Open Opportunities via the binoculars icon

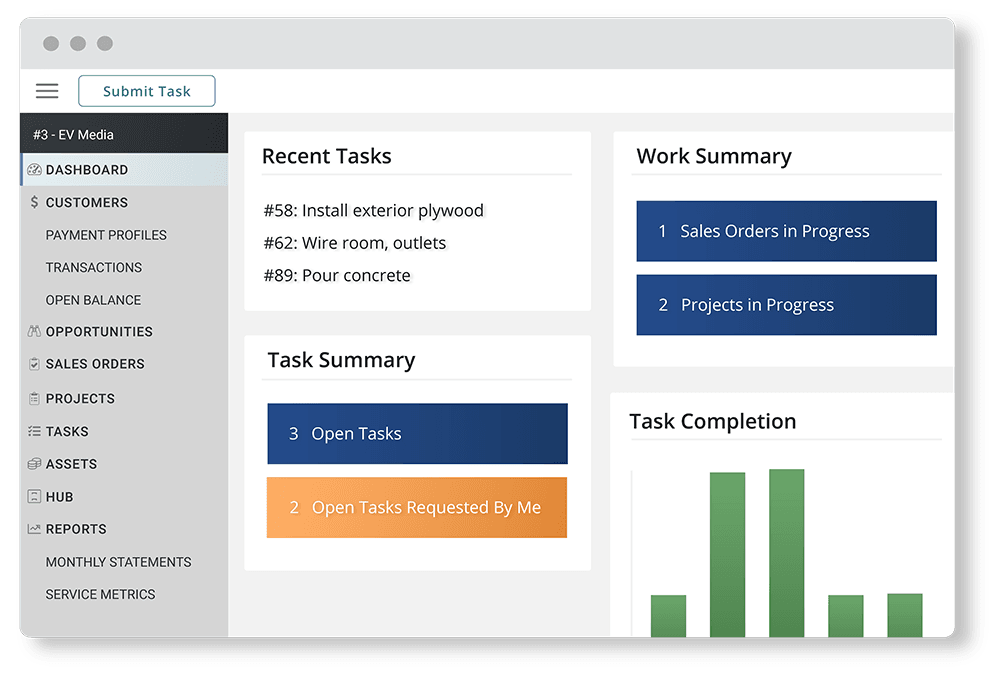click(x=33, y=331)
